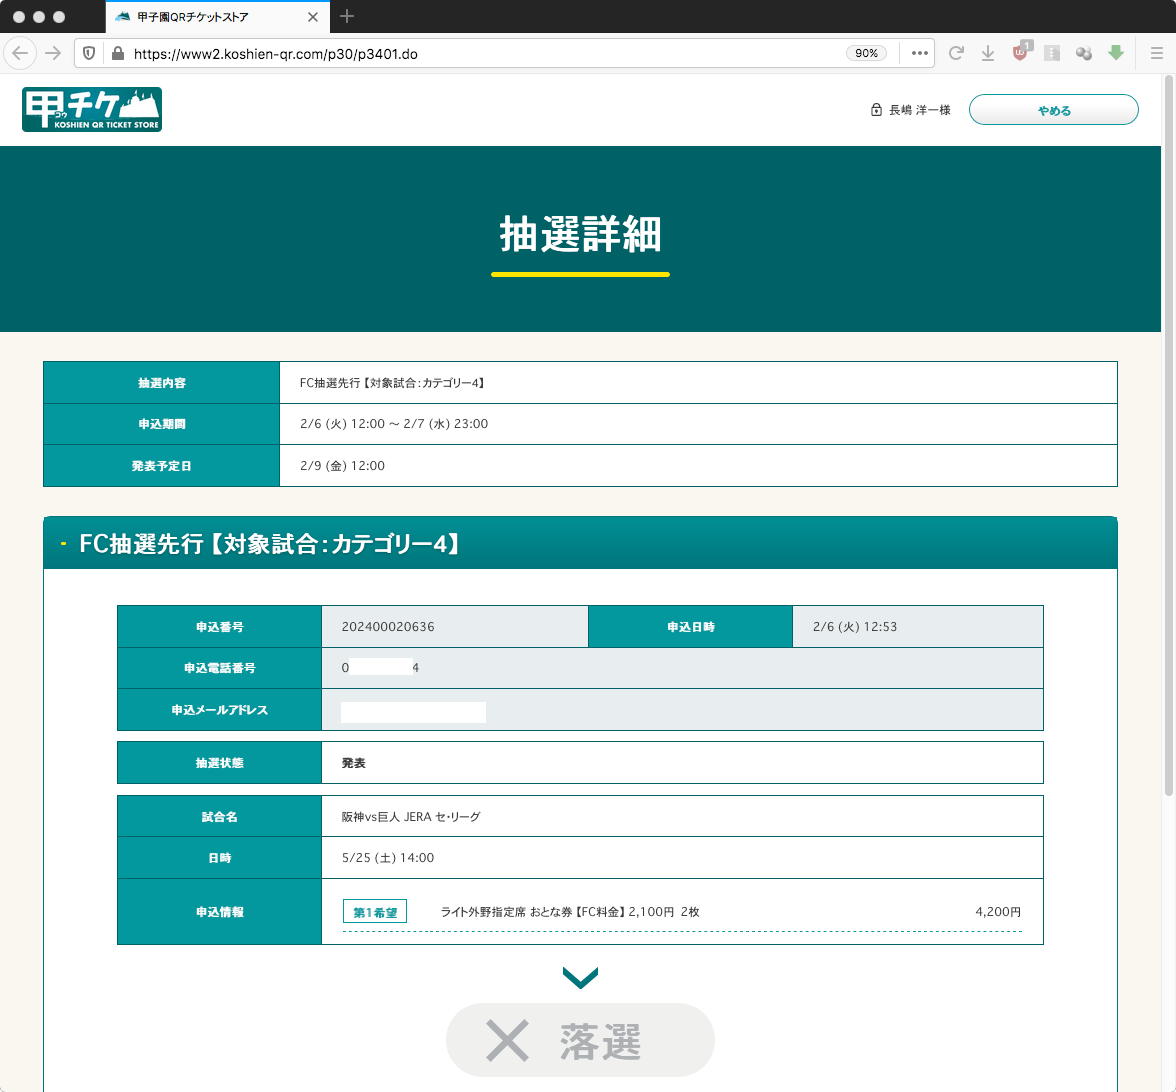Open the downloads arrow icon
This screenshot has width=1176, height=1092.
point(988,53)
